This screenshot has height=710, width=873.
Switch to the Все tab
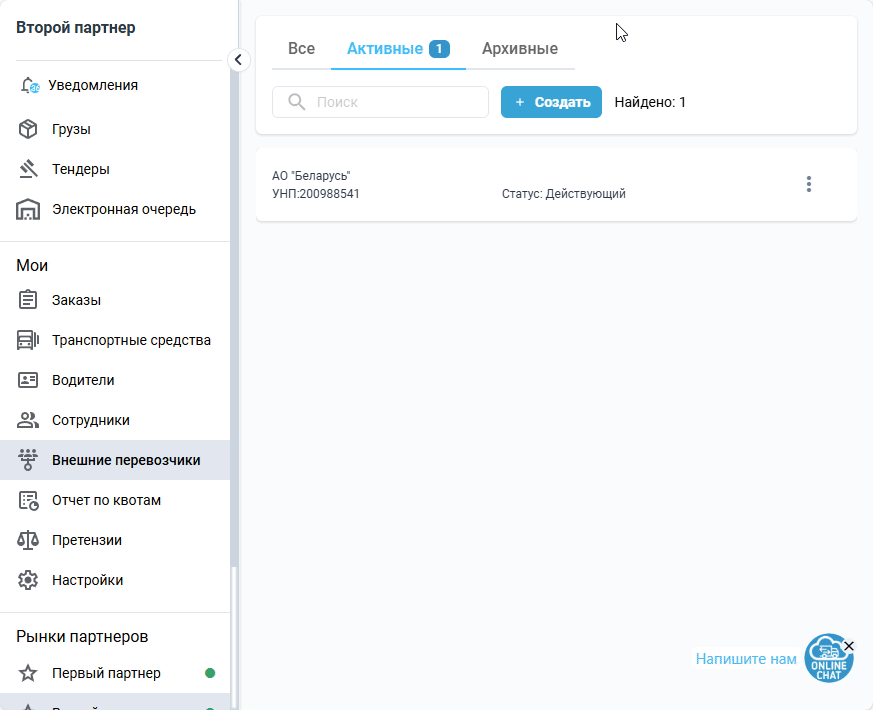coord(300,47)
